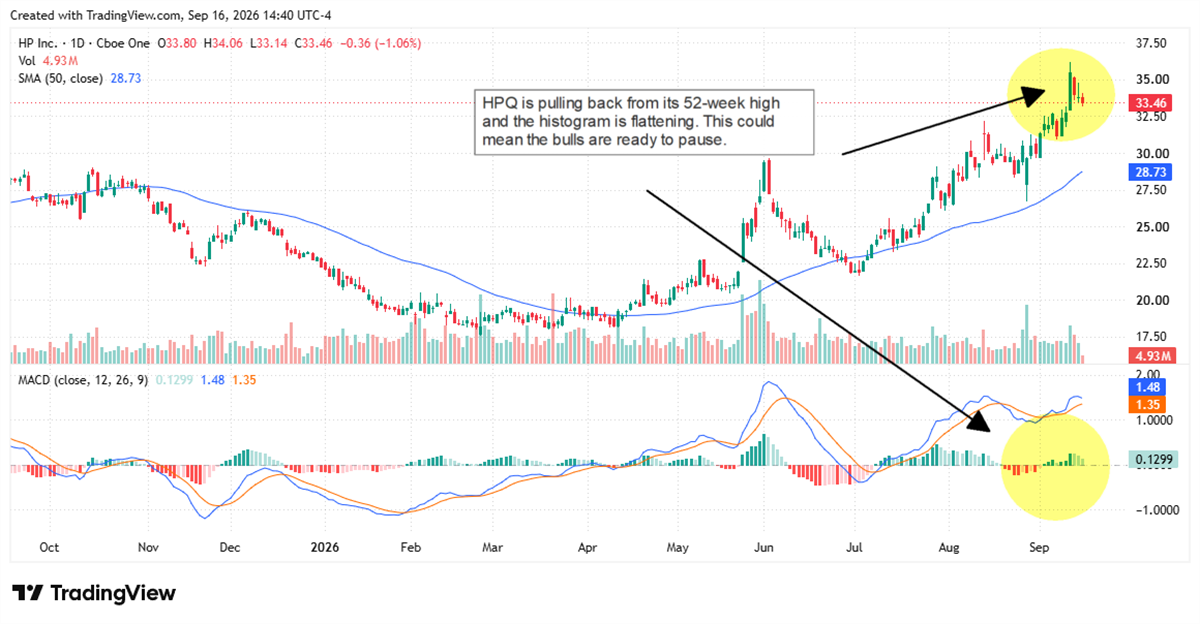Click the Jul label on time axis
The height and width of the screenshot is (624, 1200).
point(855,548)
